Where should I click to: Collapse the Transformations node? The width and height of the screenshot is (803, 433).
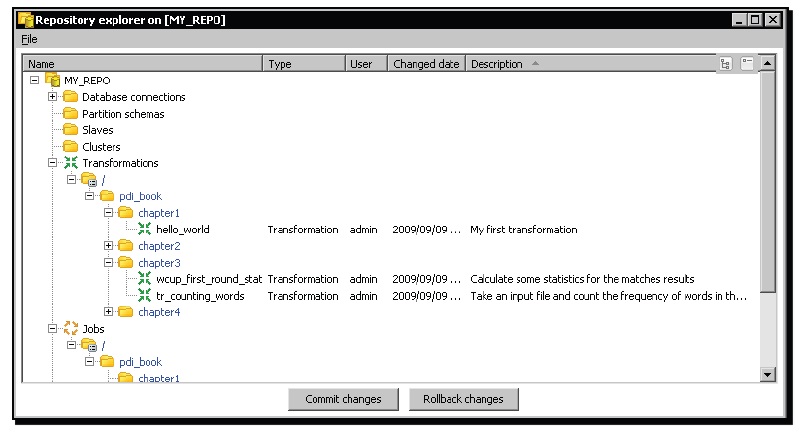[52, 162]
